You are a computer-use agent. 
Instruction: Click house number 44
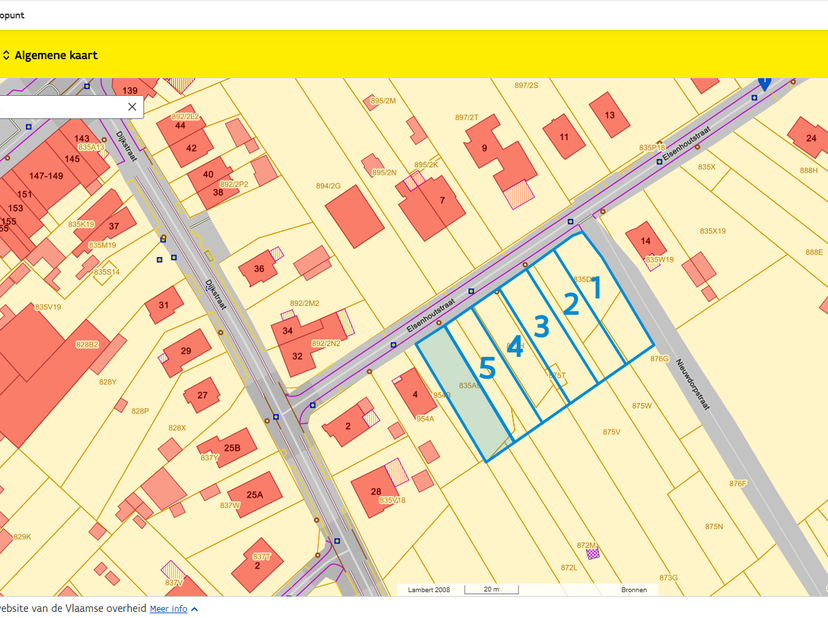click(180, 126)
